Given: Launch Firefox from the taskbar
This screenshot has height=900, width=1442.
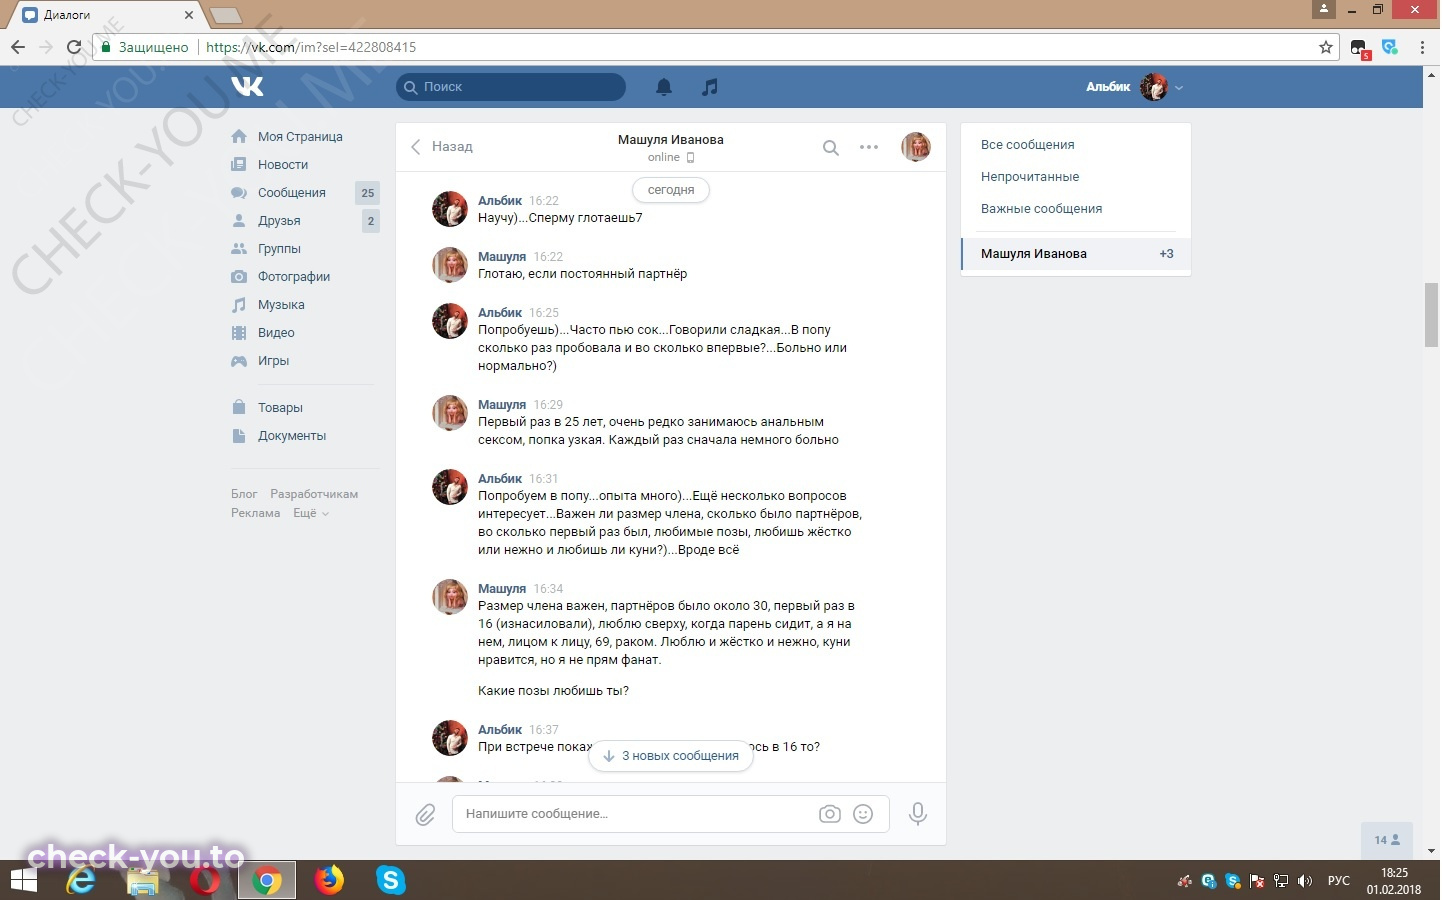Looking at the screenshot, I should 328,880.
